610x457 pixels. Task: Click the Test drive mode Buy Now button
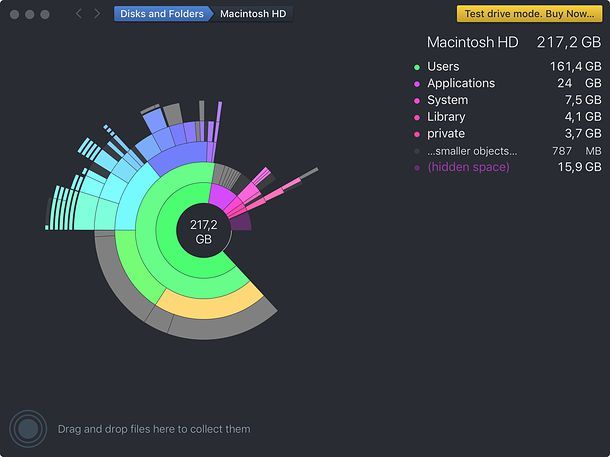click(529, 14)
